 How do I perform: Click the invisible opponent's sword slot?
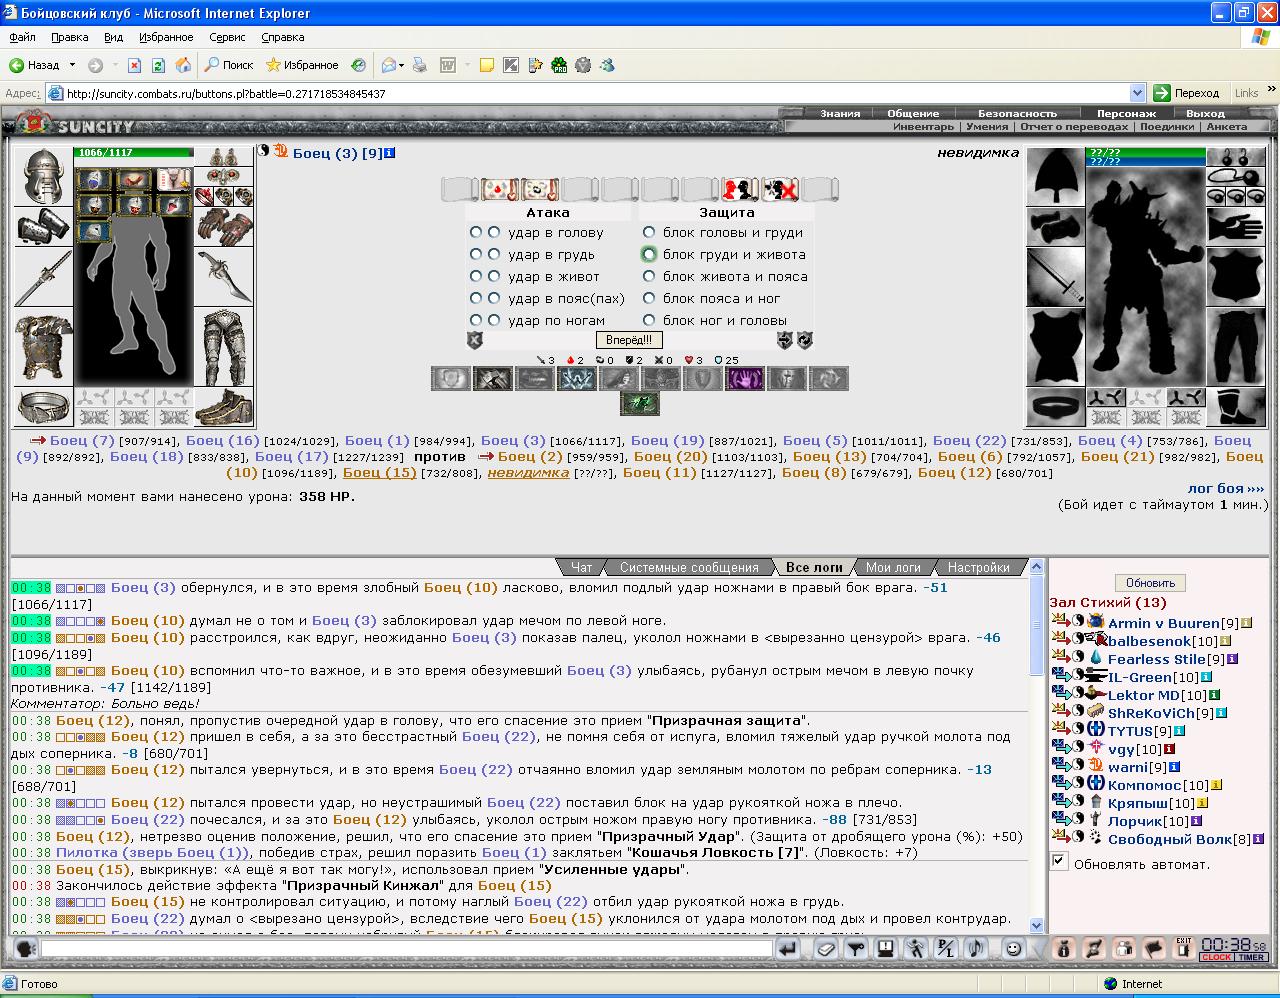click(x=1056, y=278)
